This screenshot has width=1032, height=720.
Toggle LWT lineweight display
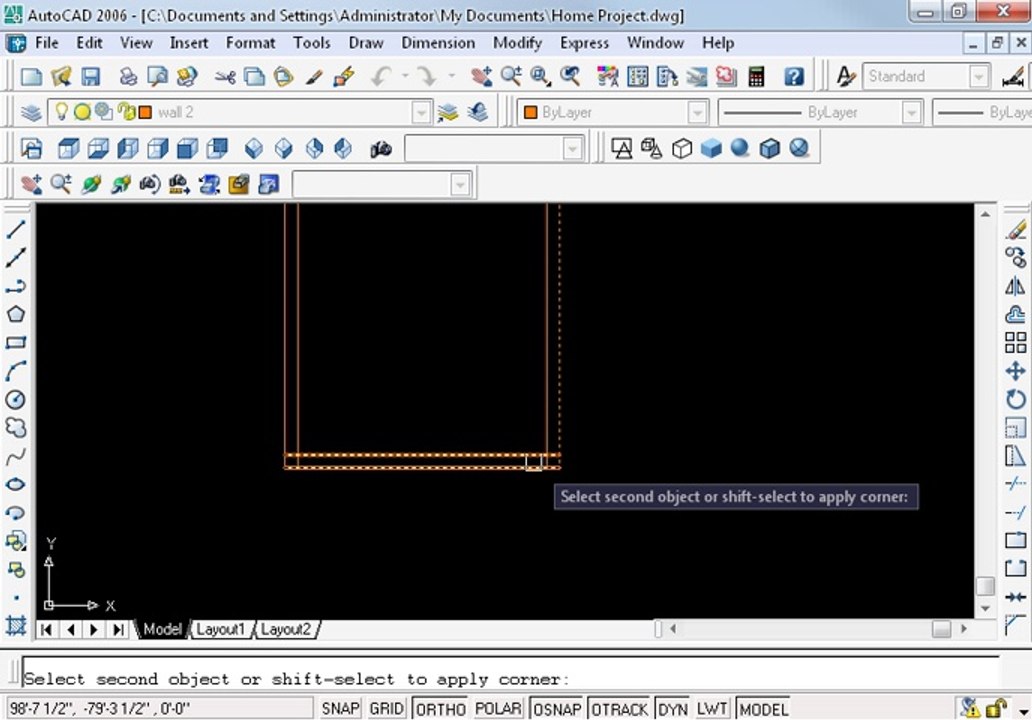point(711,709)
